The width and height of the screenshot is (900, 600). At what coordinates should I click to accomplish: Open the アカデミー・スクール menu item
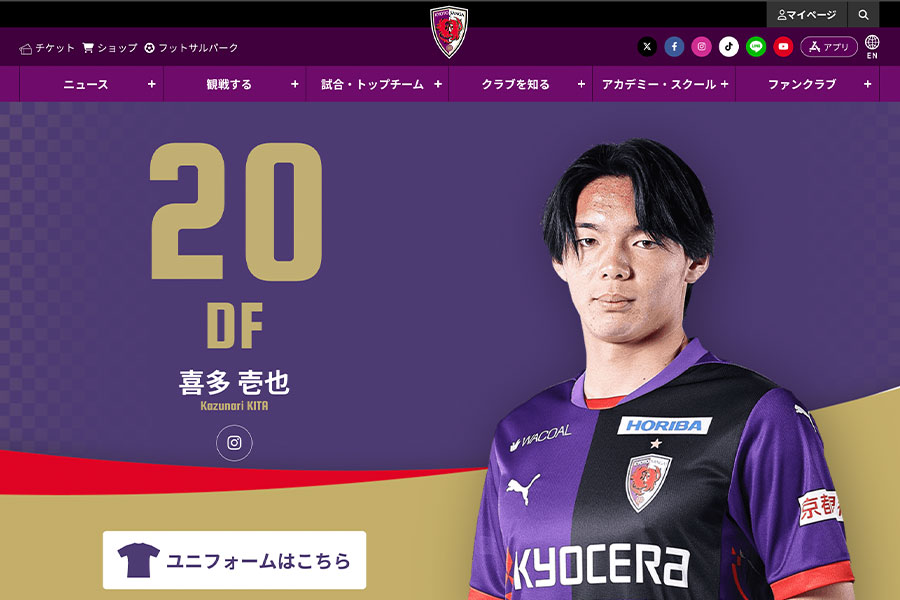pos(659,84)
